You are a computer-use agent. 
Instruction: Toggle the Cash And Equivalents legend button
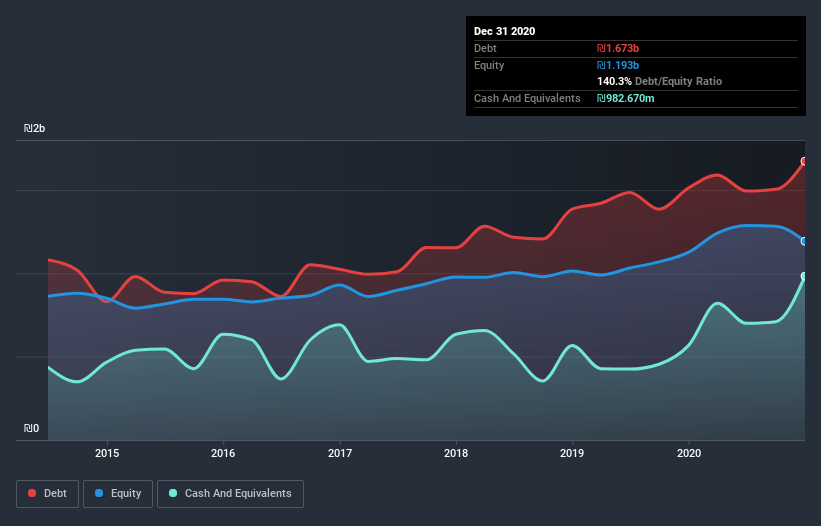point(230,494)
